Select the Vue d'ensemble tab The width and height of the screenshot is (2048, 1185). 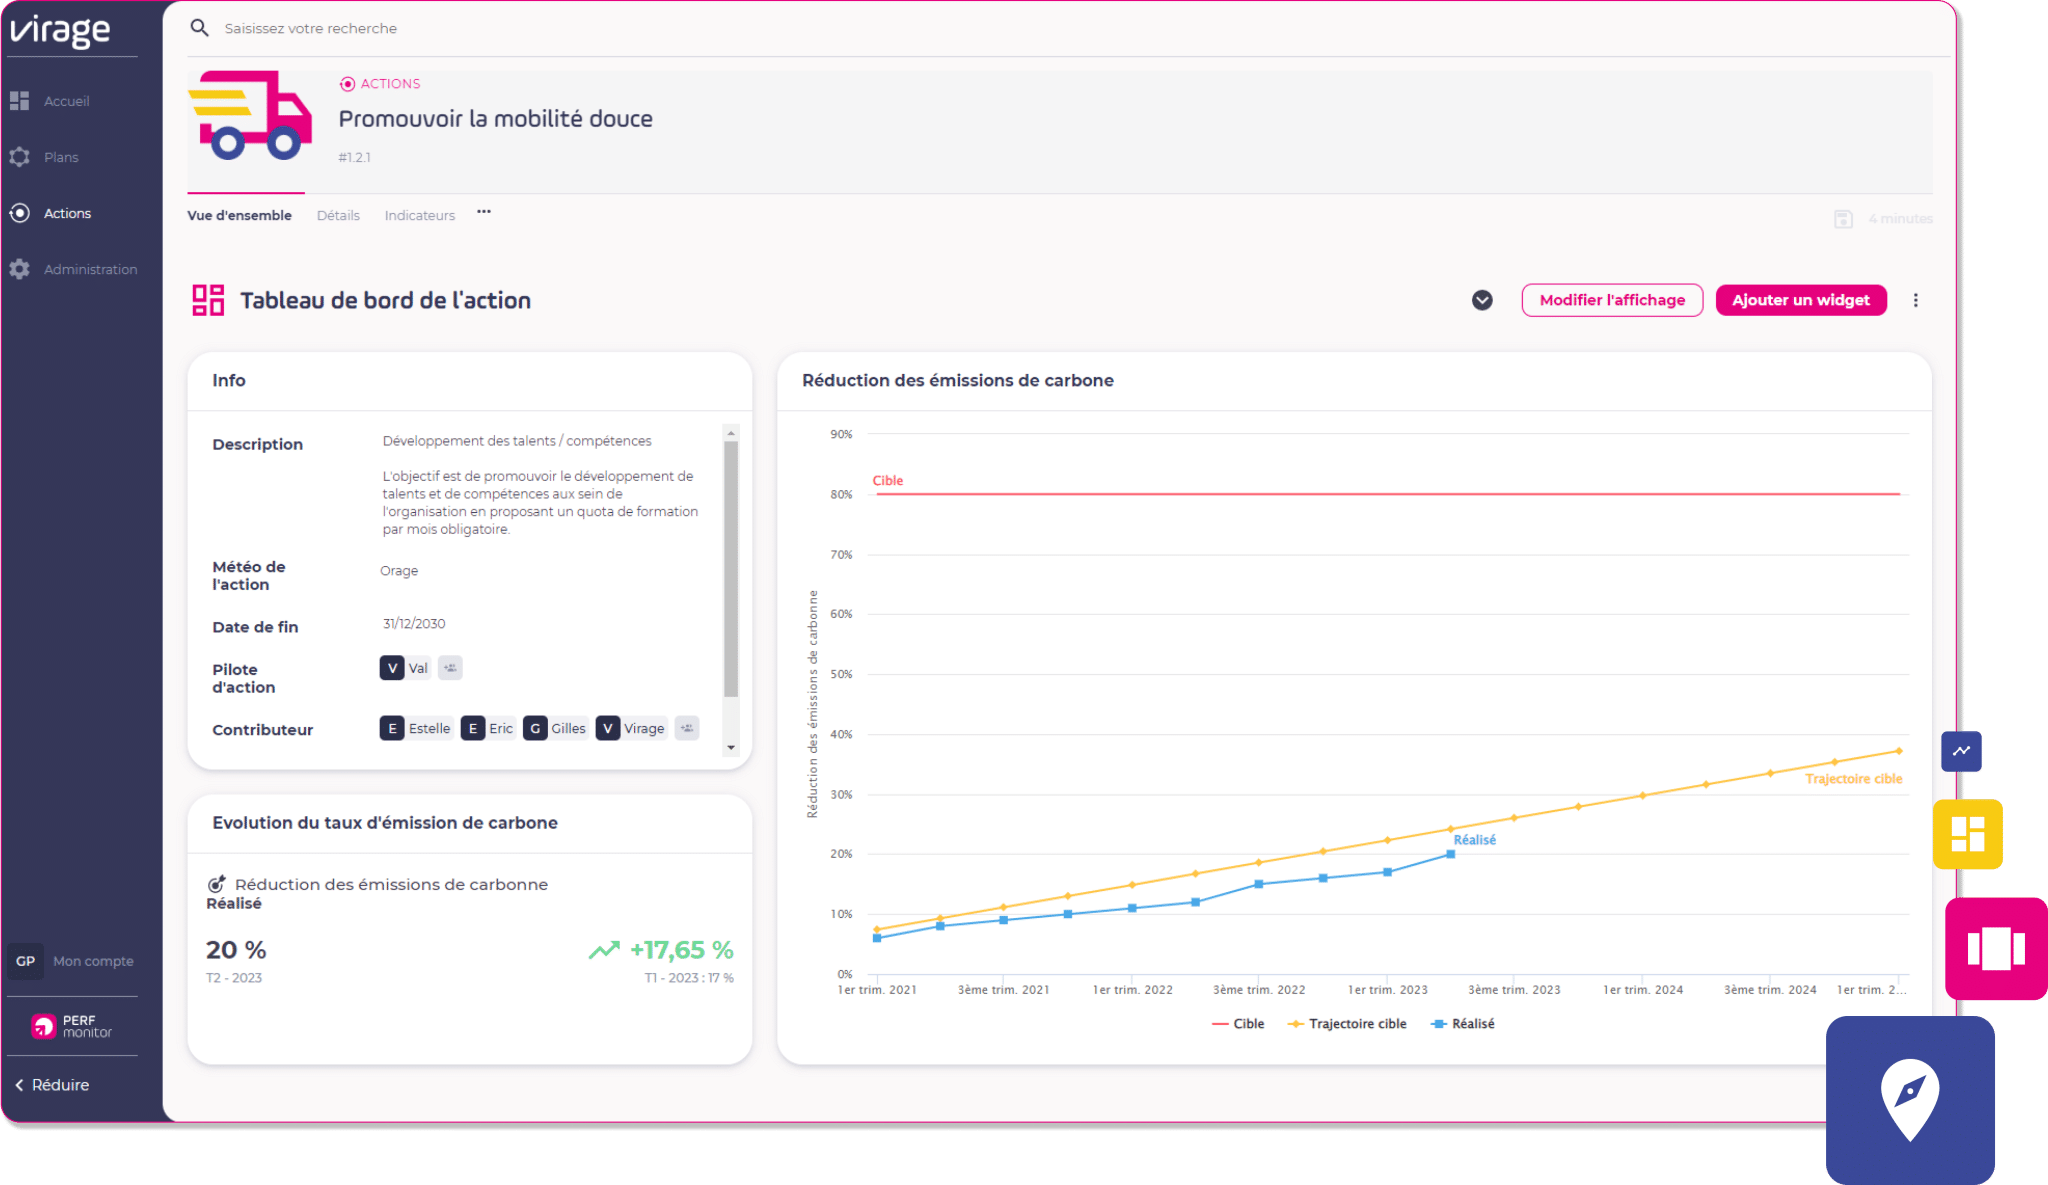click(240, 214)
